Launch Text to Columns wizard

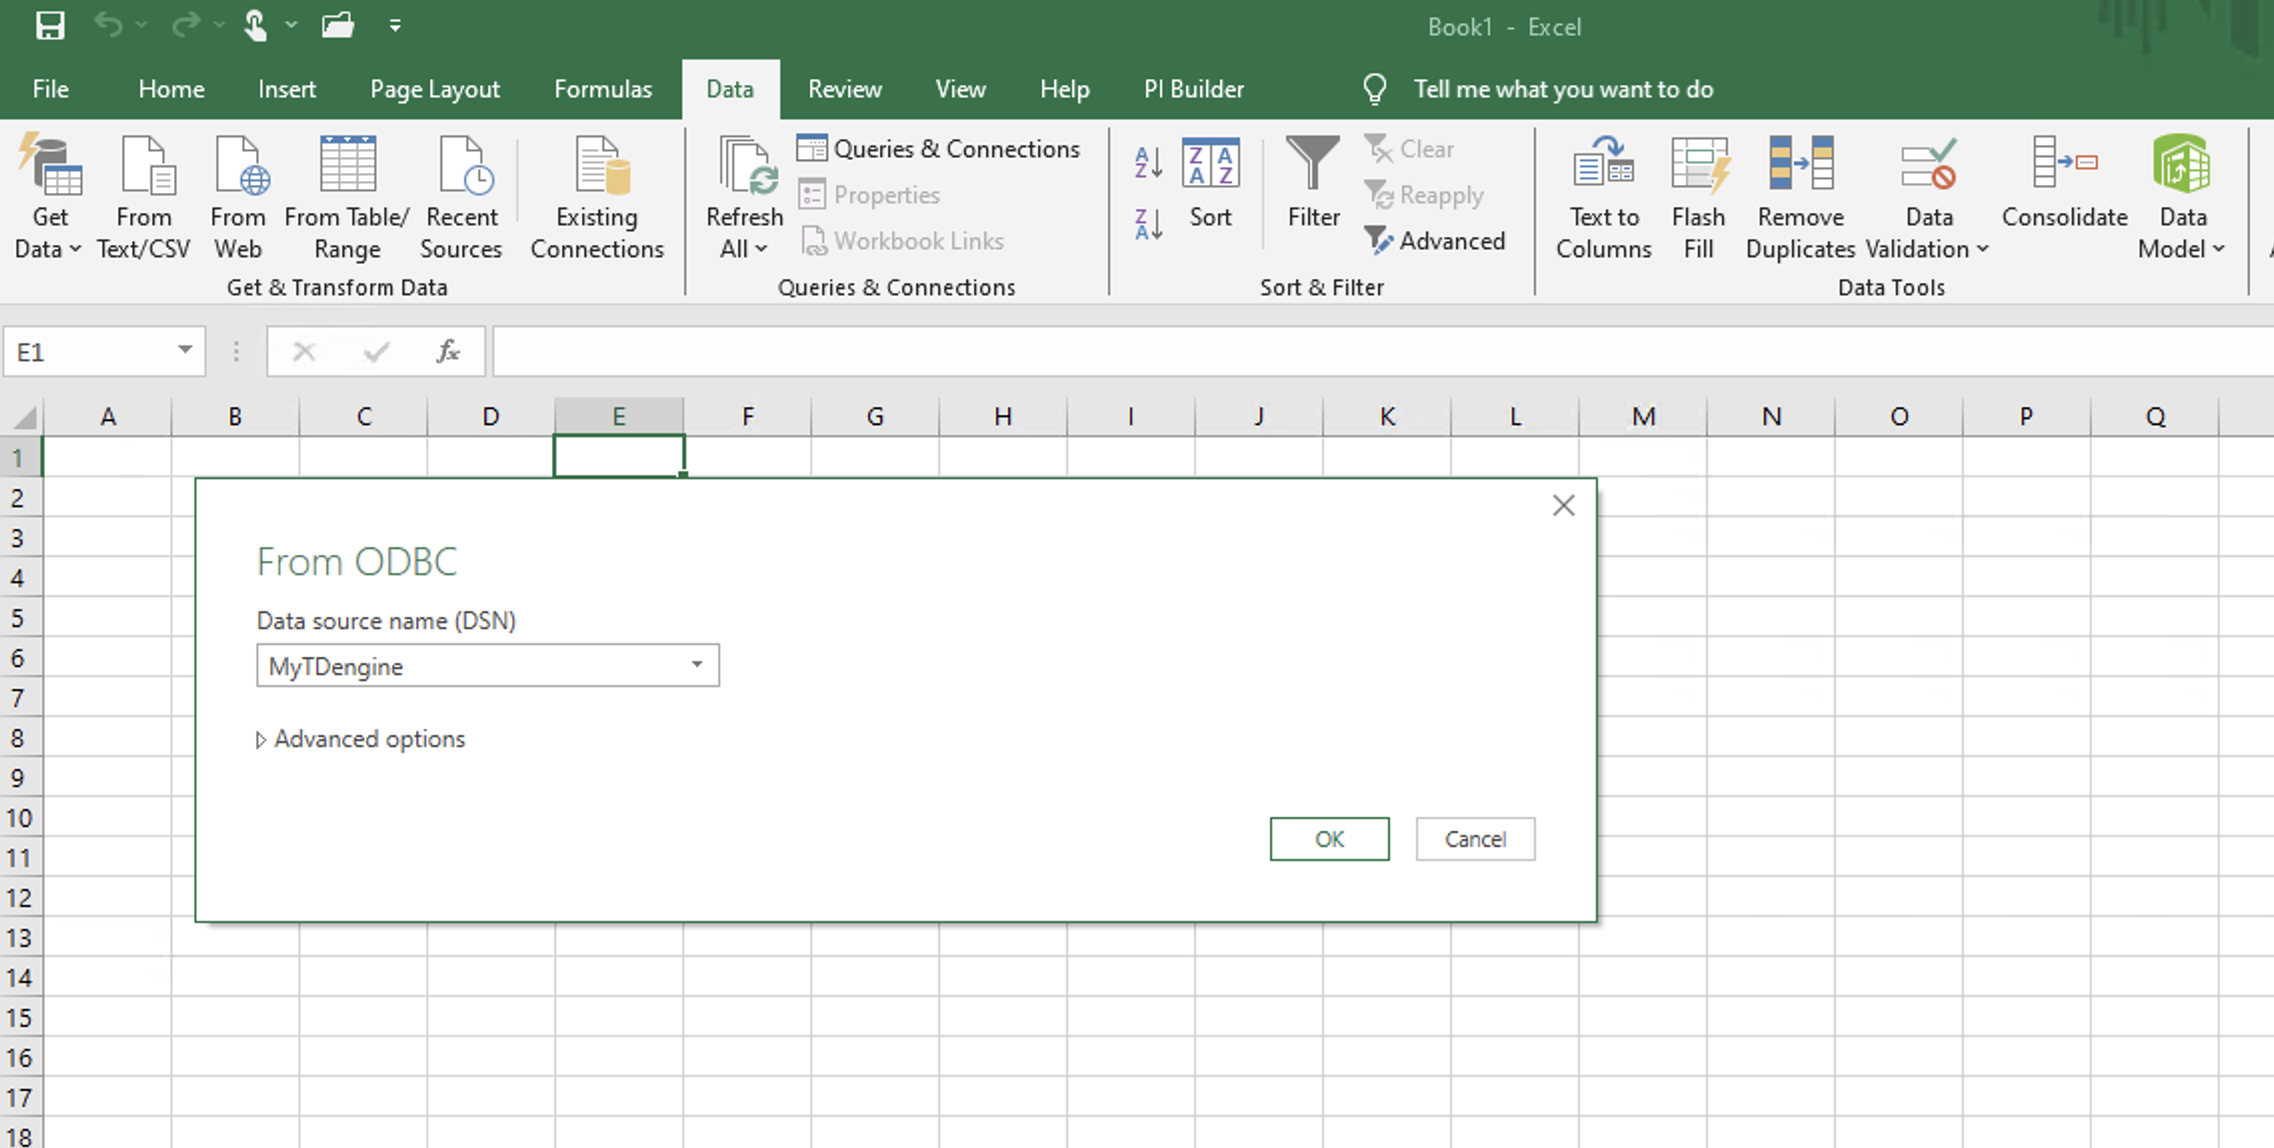[x=1603, y=197]
